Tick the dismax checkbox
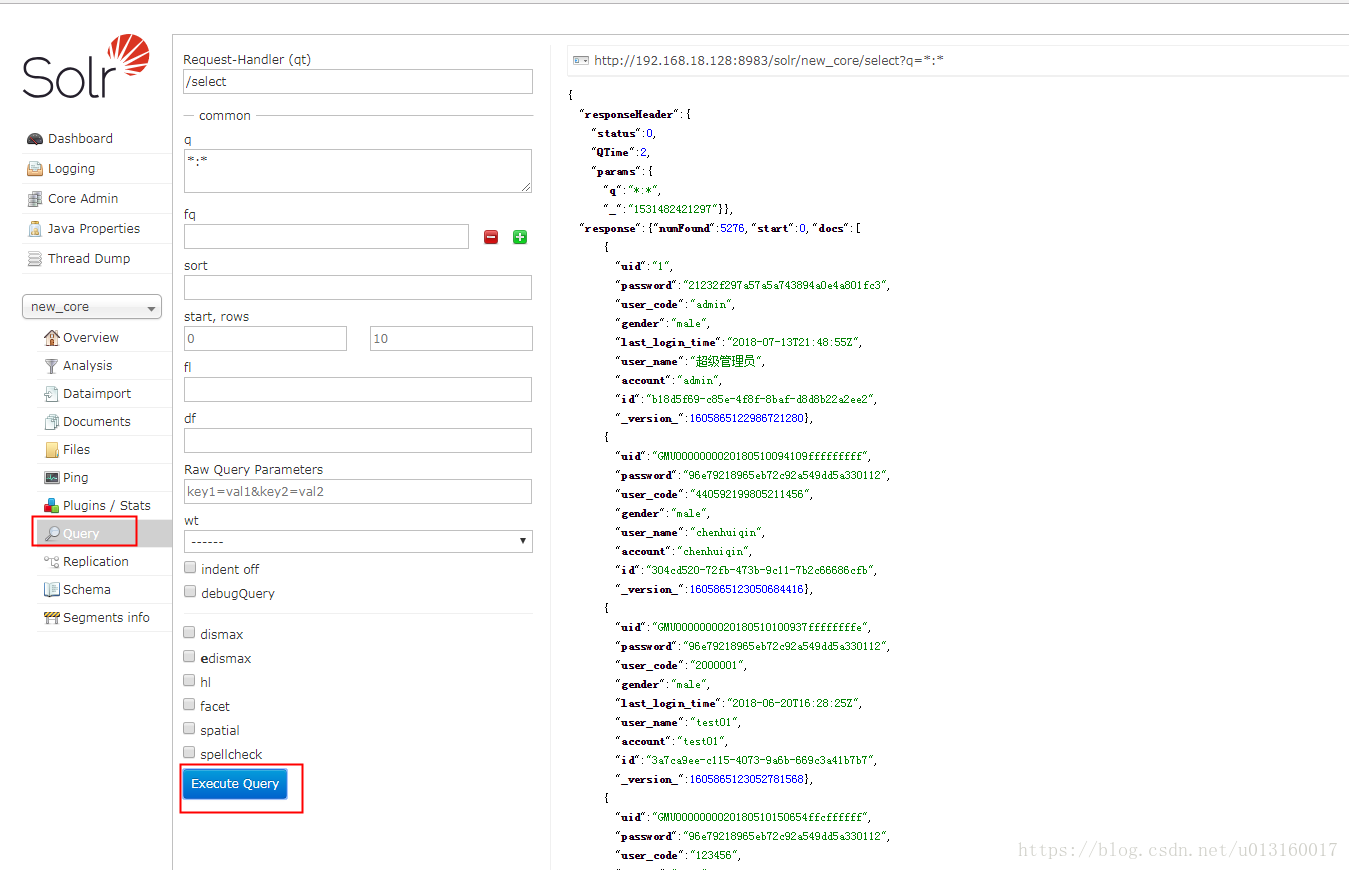Viewport: 1349px width, 870px height. pyautogui.click(x=189, y=633)
